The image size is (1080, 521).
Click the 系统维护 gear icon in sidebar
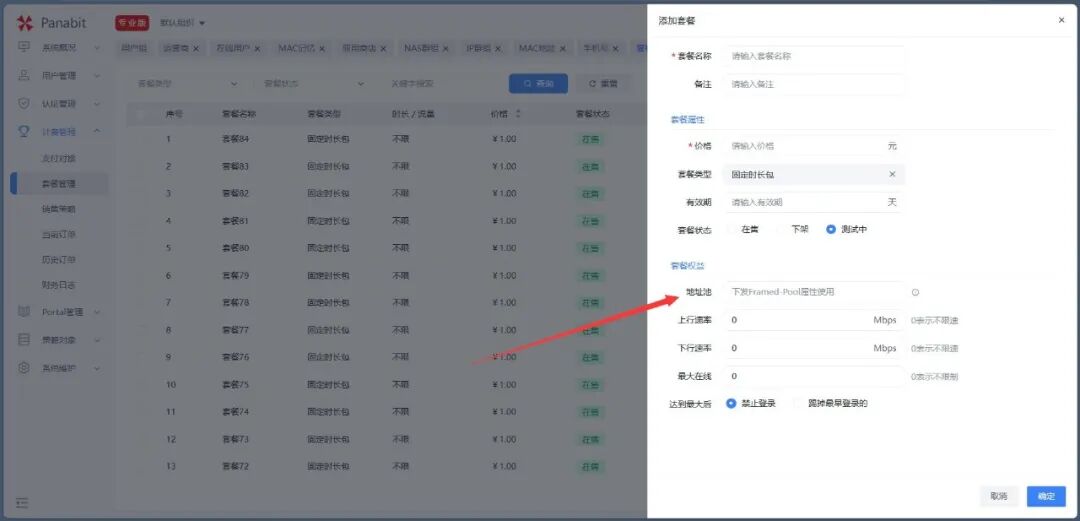24,368
